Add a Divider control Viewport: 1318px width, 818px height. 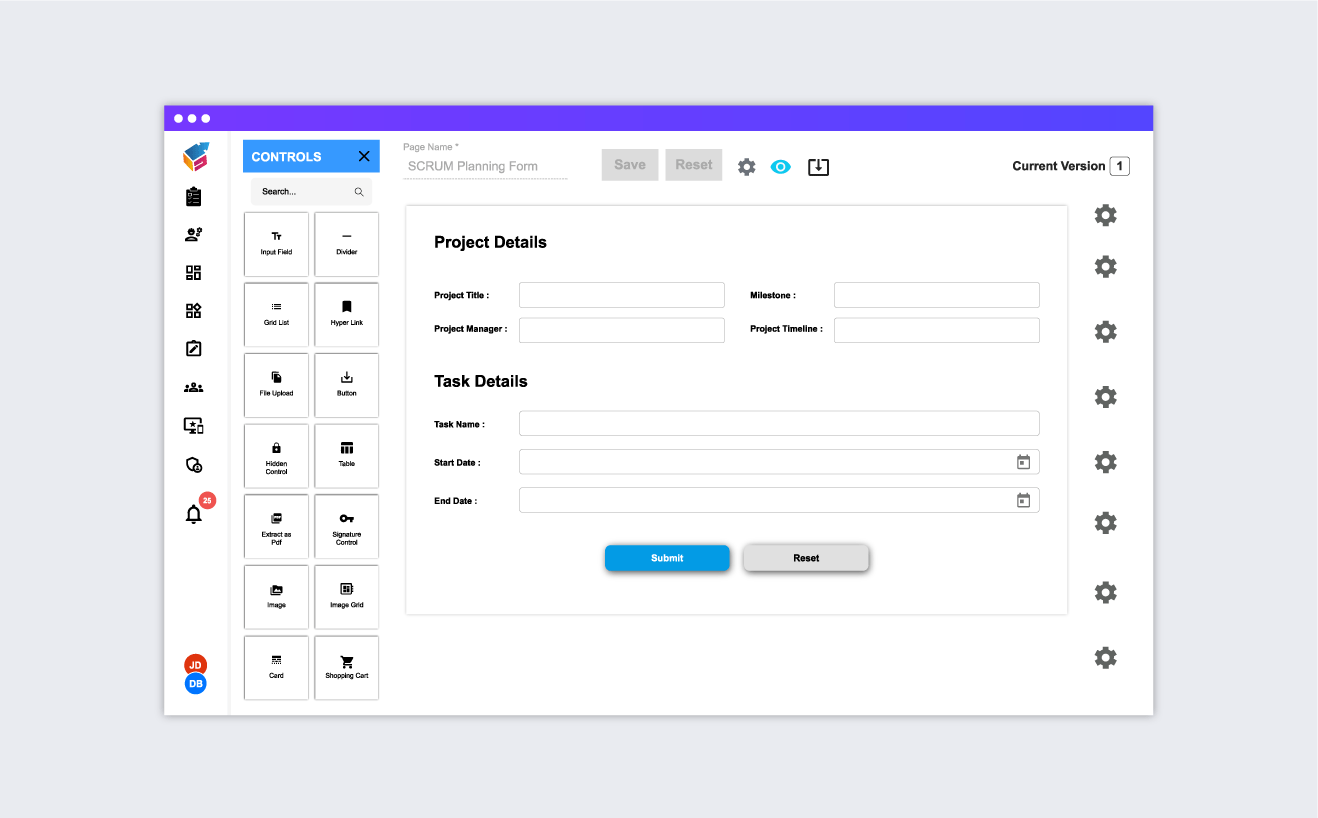(346, 244)
